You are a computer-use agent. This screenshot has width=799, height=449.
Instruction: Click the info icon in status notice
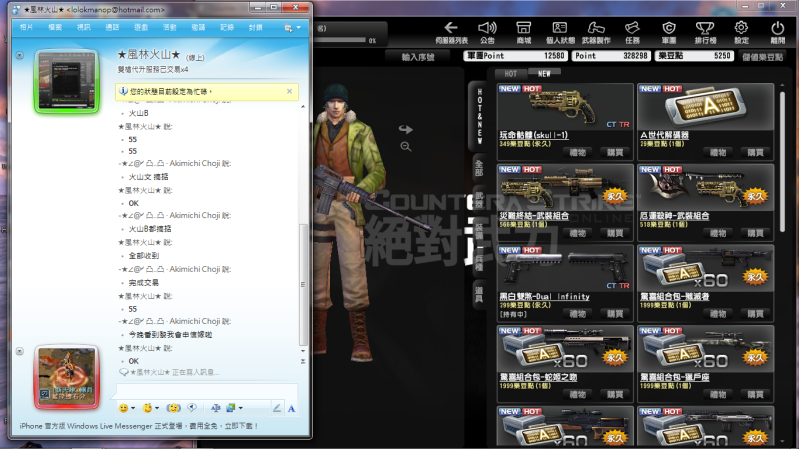tap(123, 91)
